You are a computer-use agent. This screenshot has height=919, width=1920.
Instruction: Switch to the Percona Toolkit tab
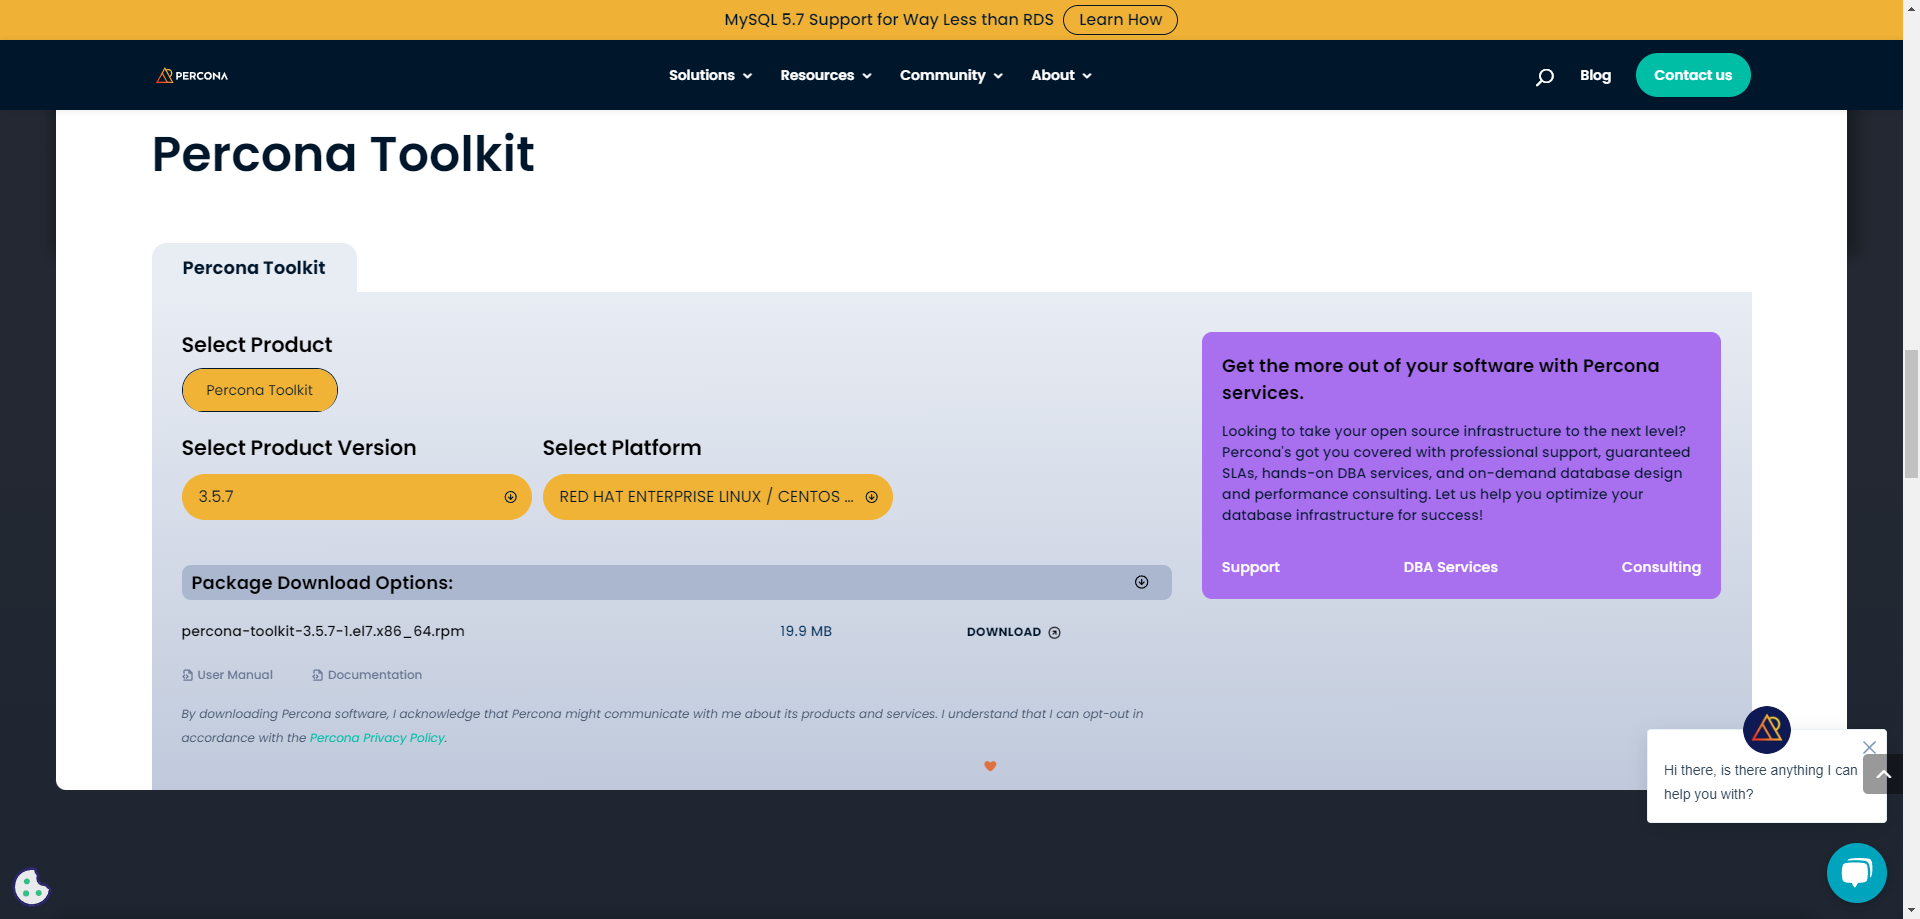pyautogui.click(x=254, y=268)
